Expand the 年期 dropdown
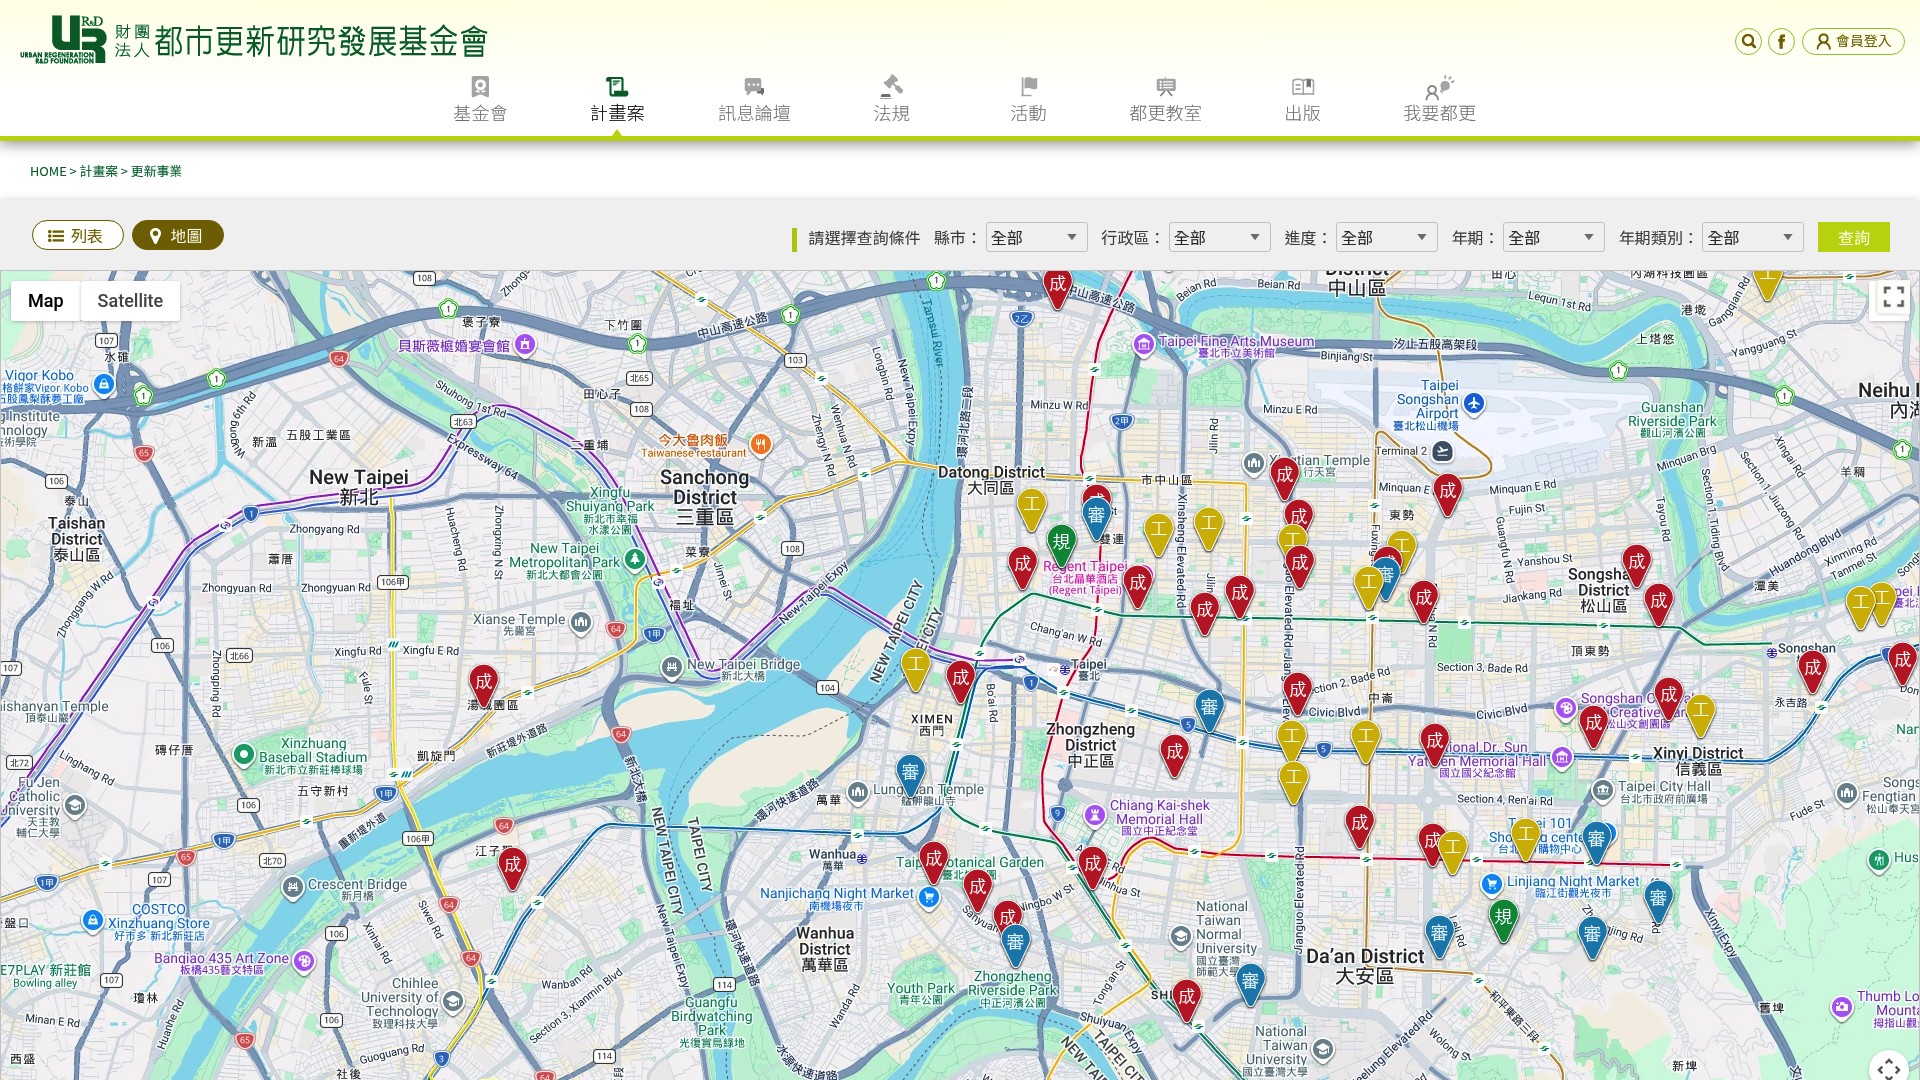 1553,237
